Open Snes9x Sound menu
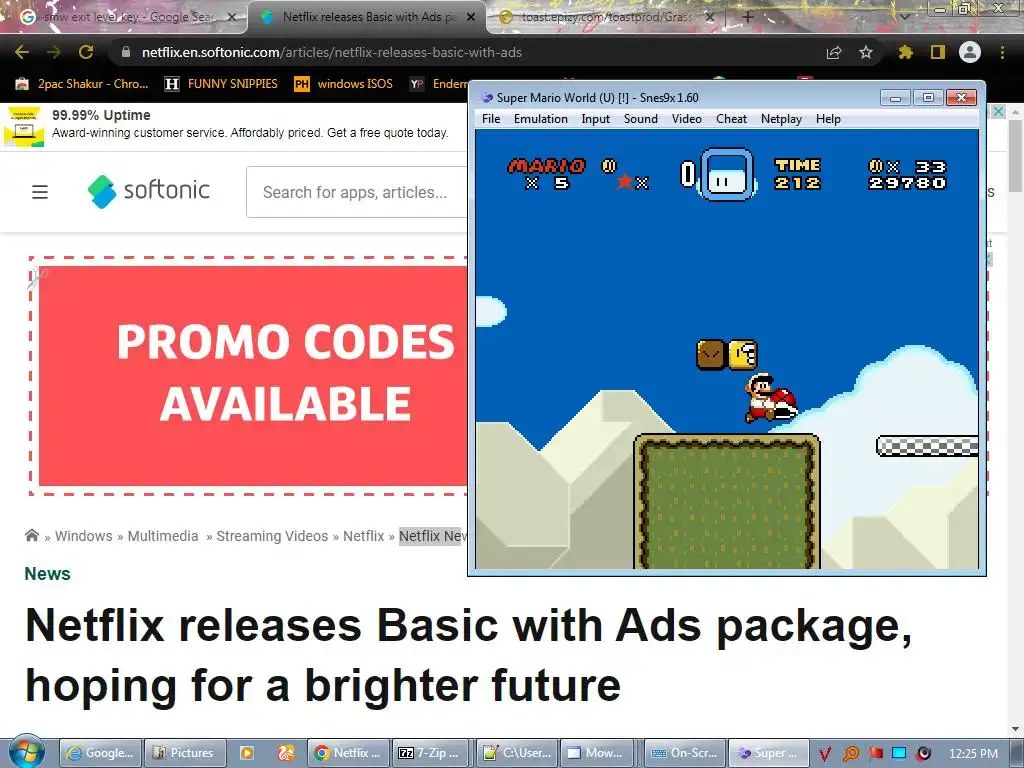Viewport: 1024px width, 768px height. tap(641, 119)
